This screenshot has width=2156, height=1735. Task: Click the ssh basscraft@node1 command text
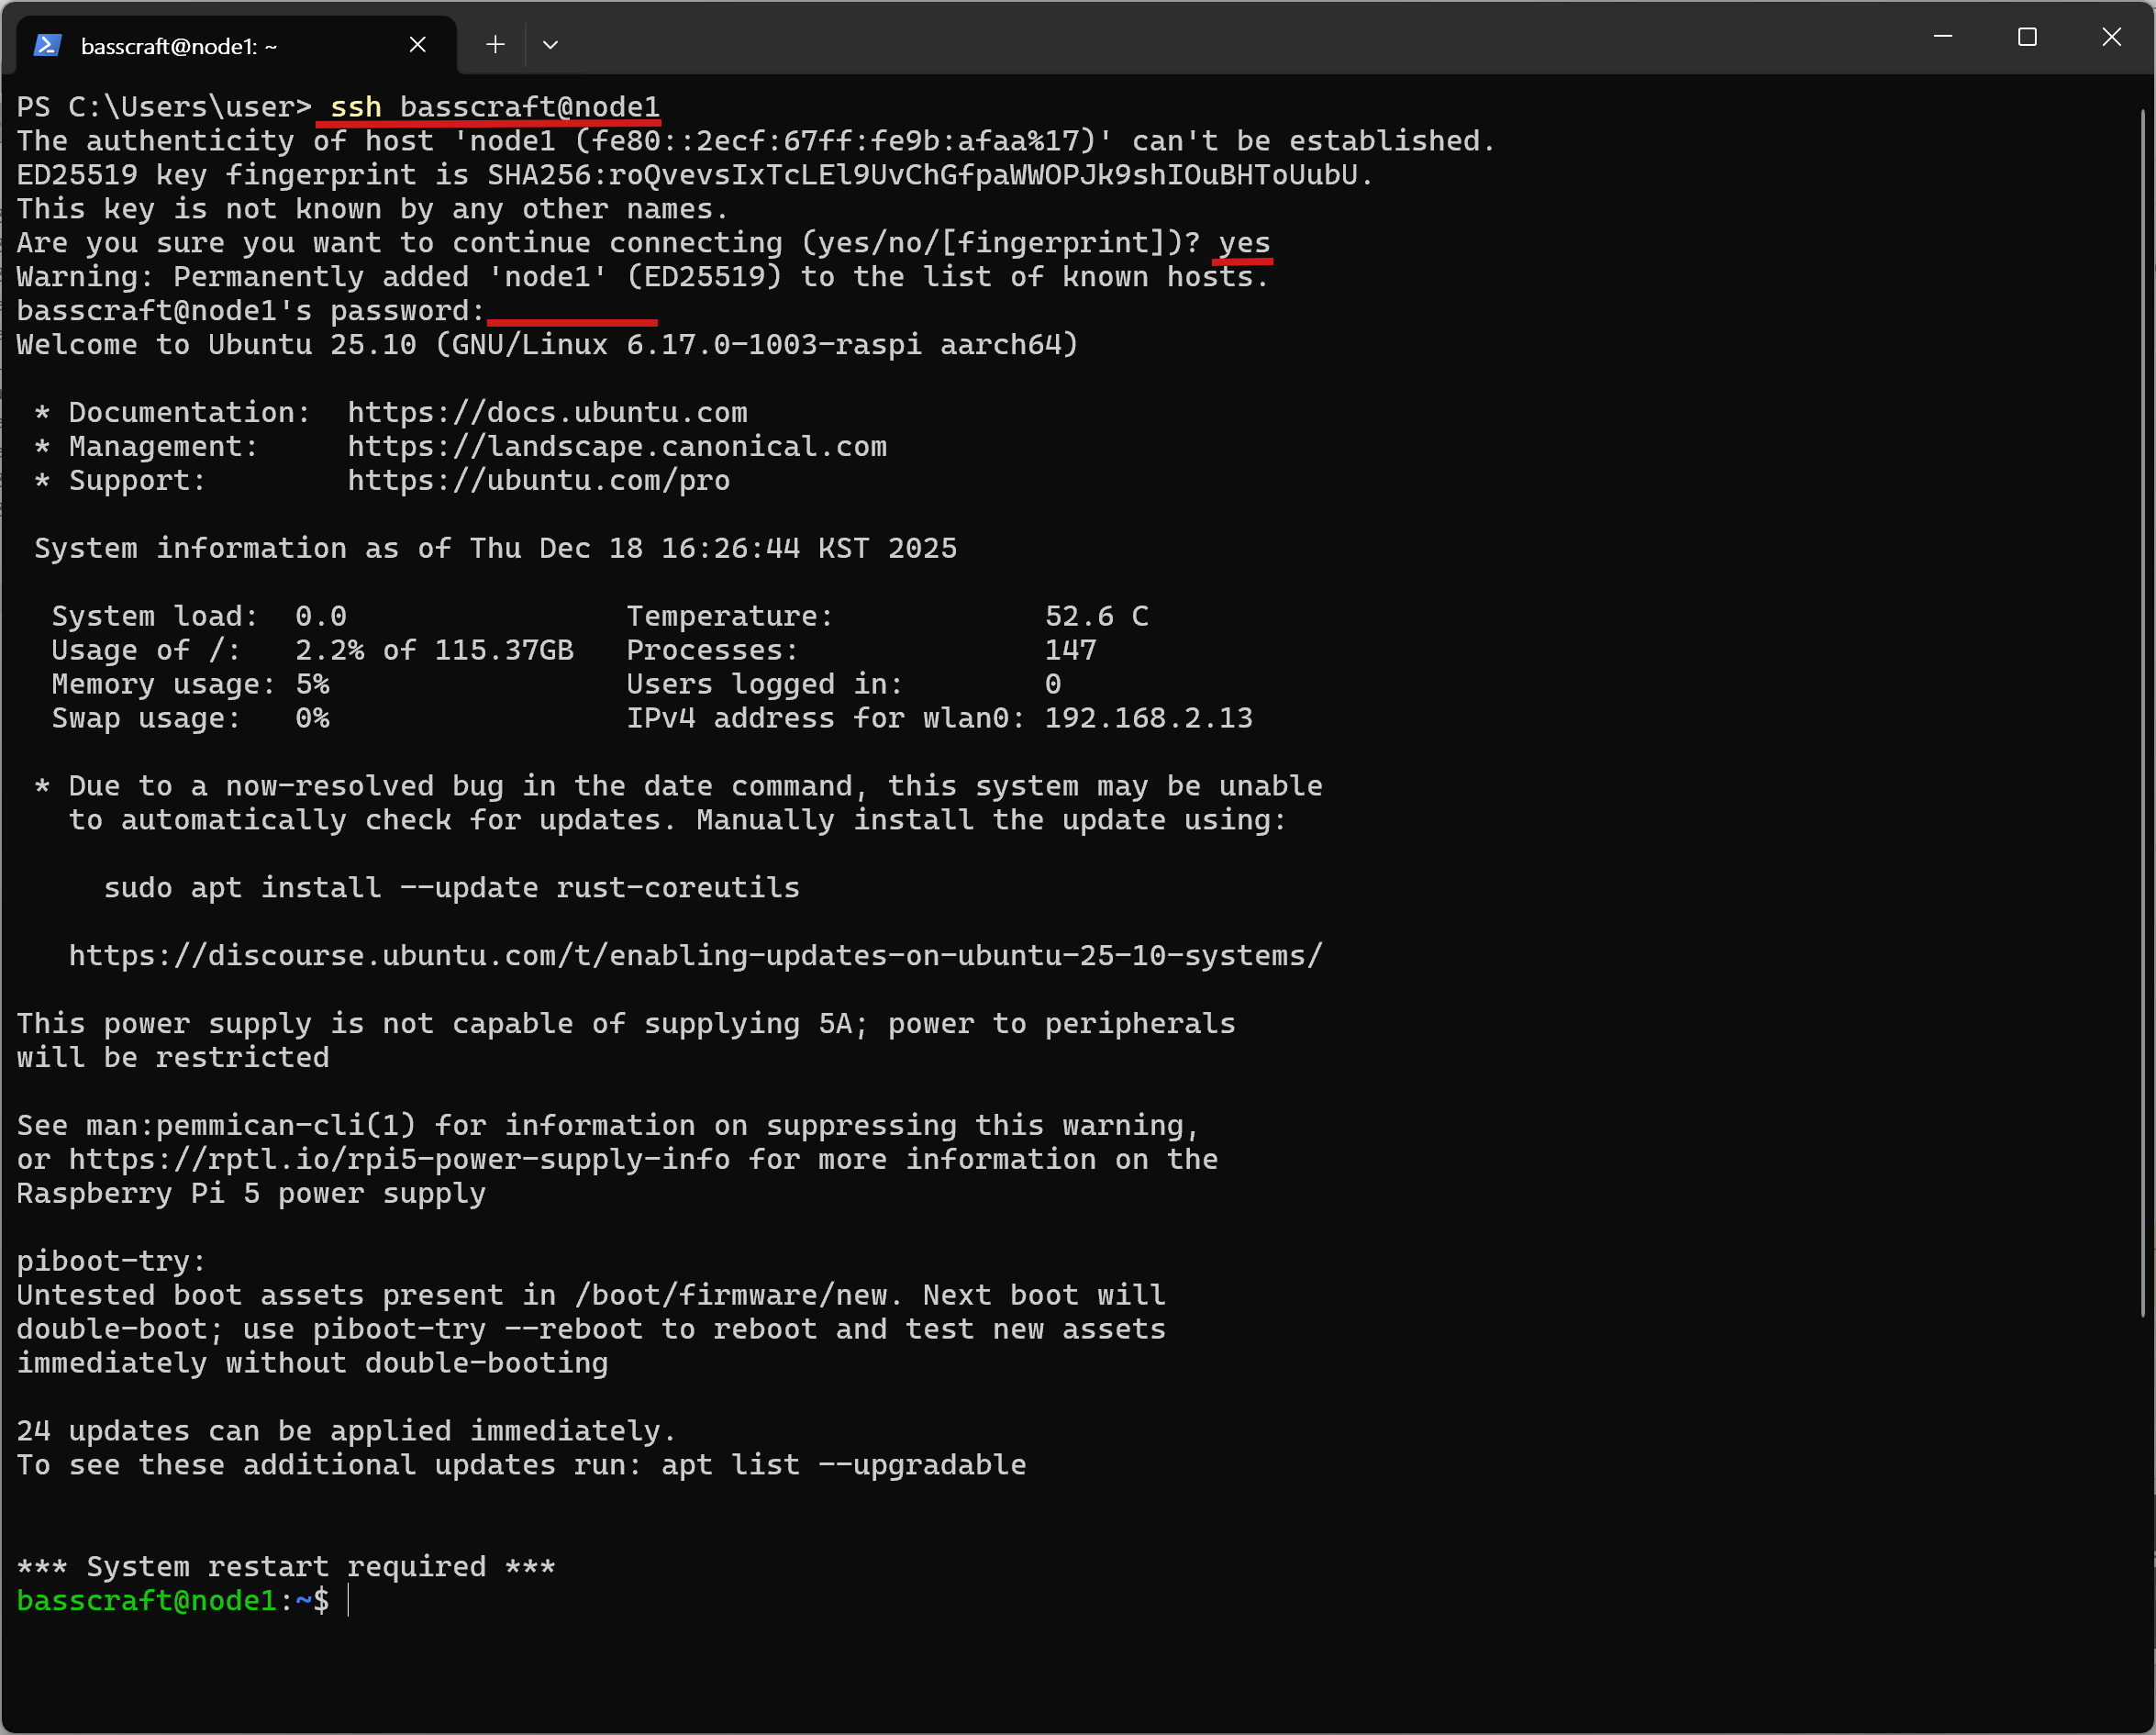pos(494,107)
